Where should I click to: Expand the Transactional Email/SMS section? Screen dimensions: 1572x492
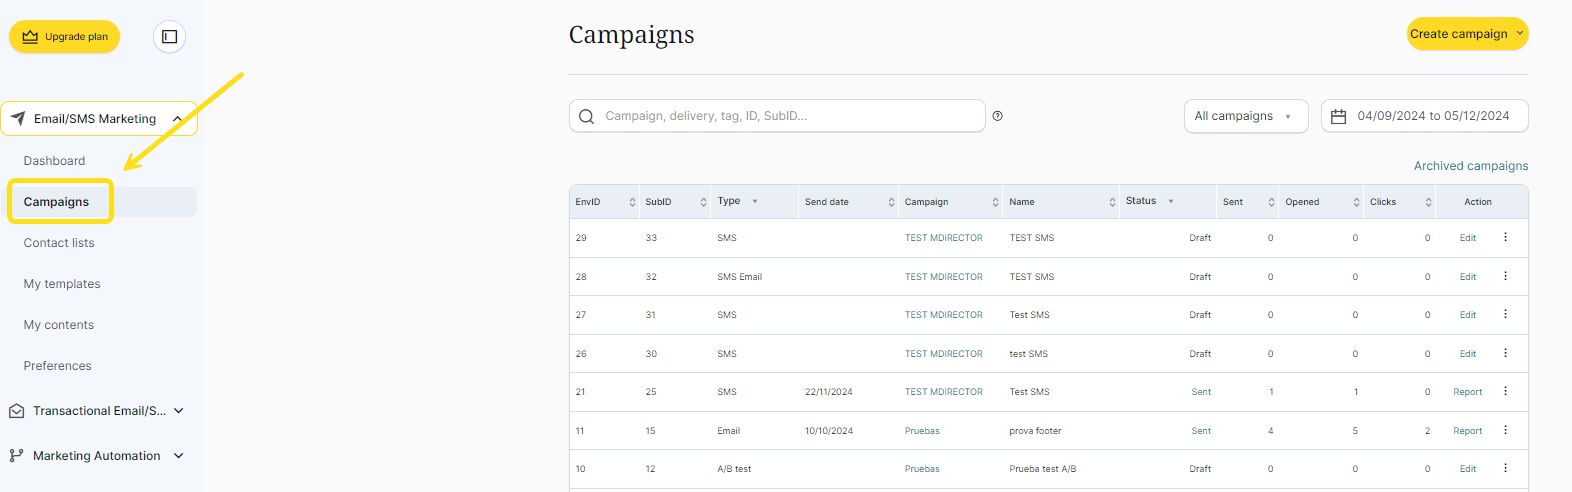[179, 411]
